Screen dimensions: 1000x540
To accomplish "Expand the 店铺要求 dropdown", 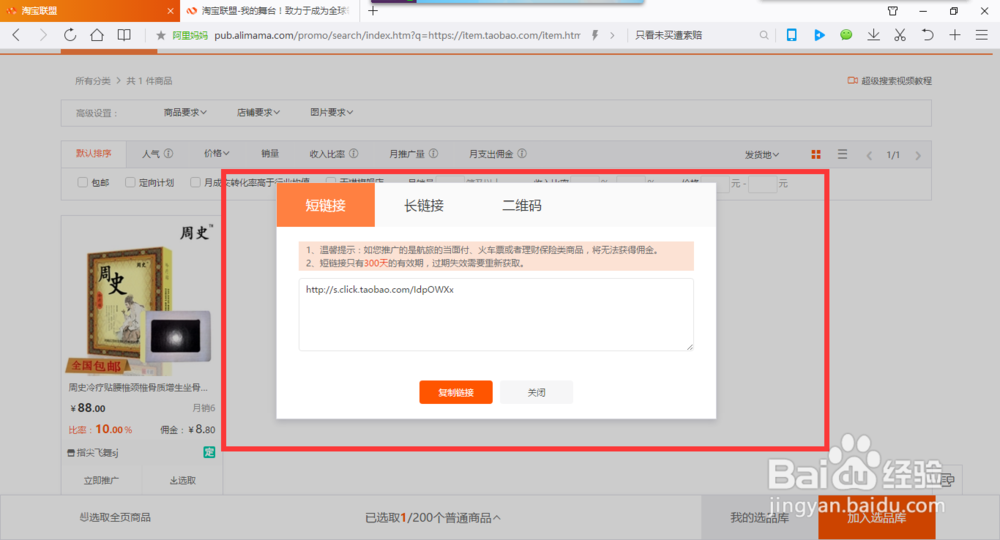I will (258, 112).
